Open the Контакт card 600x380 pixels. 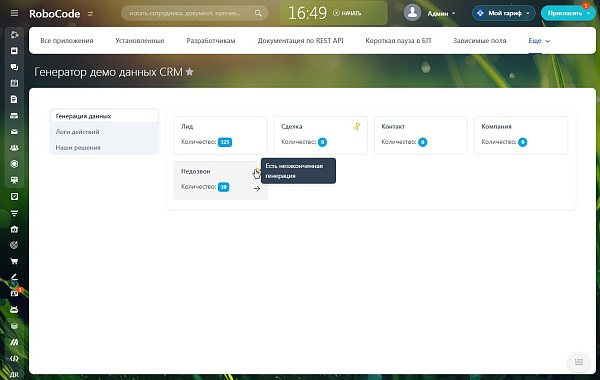421,135
